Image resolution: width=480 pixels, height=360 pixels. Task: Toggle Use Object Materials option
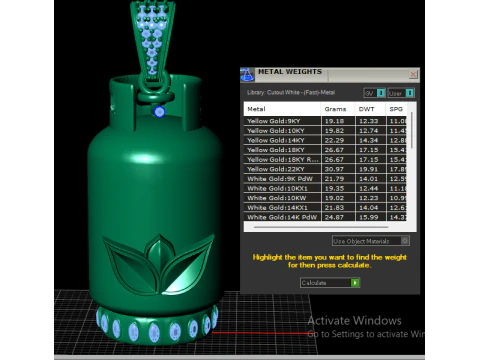(x=370, y=241)
